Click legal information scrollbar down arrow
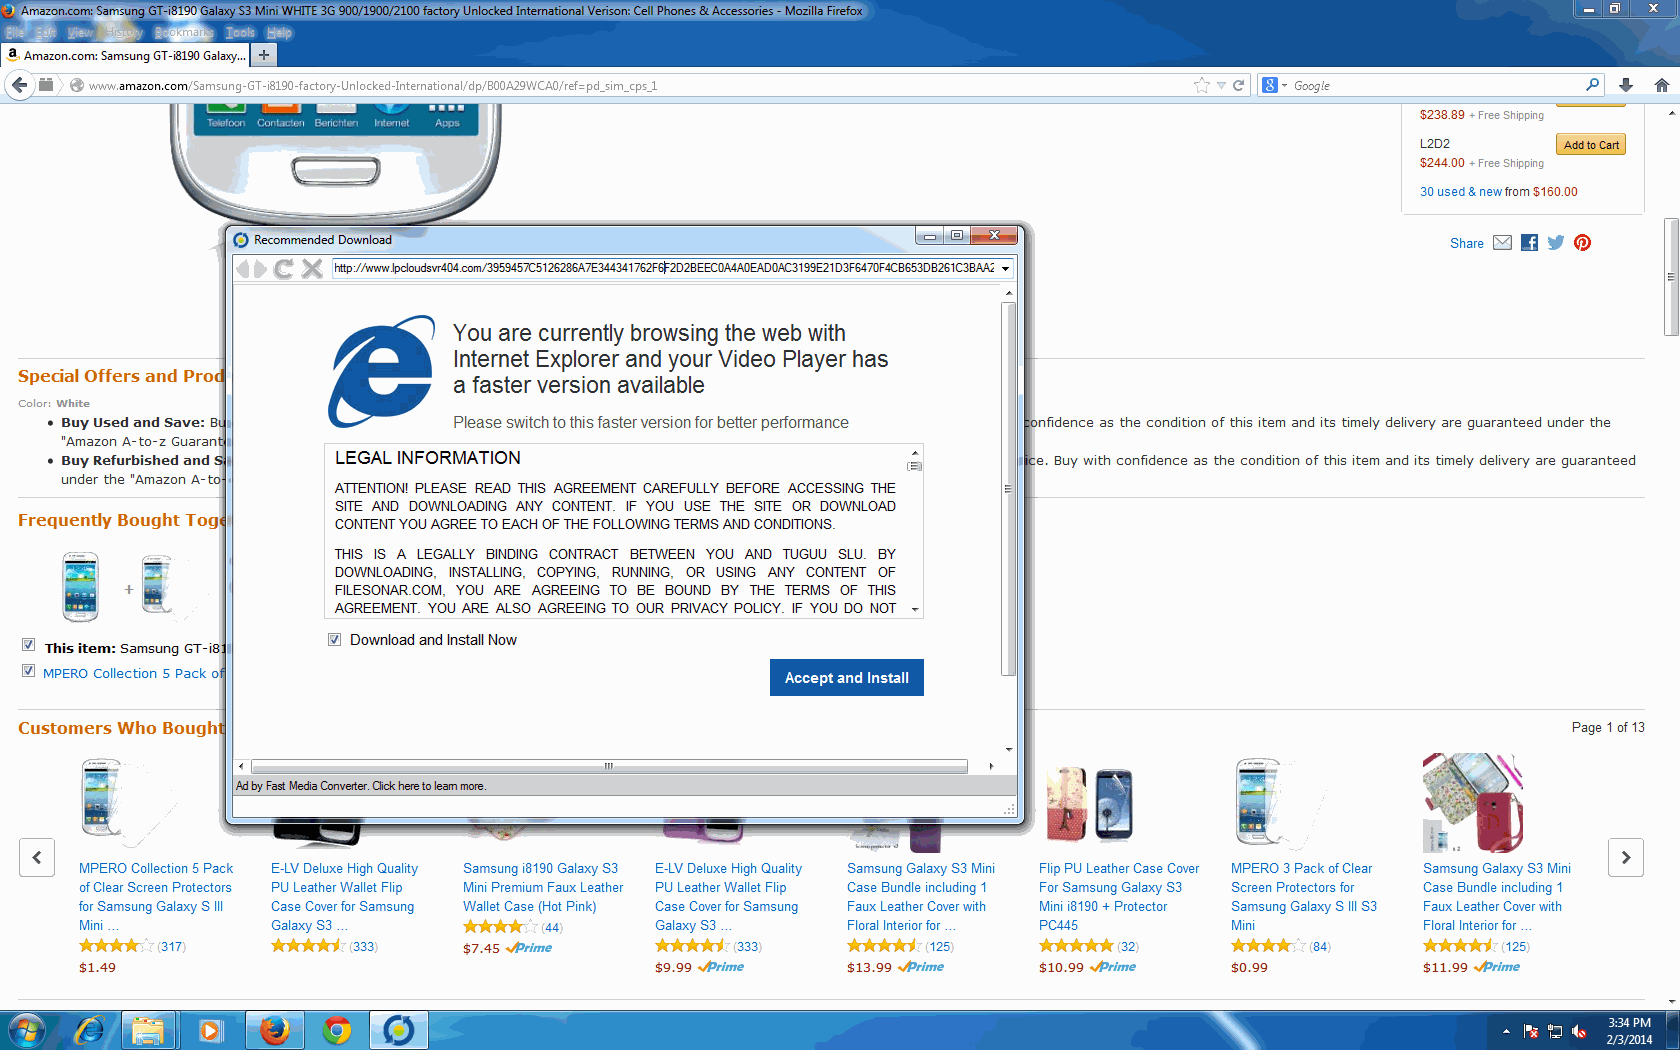 point(915,609)
